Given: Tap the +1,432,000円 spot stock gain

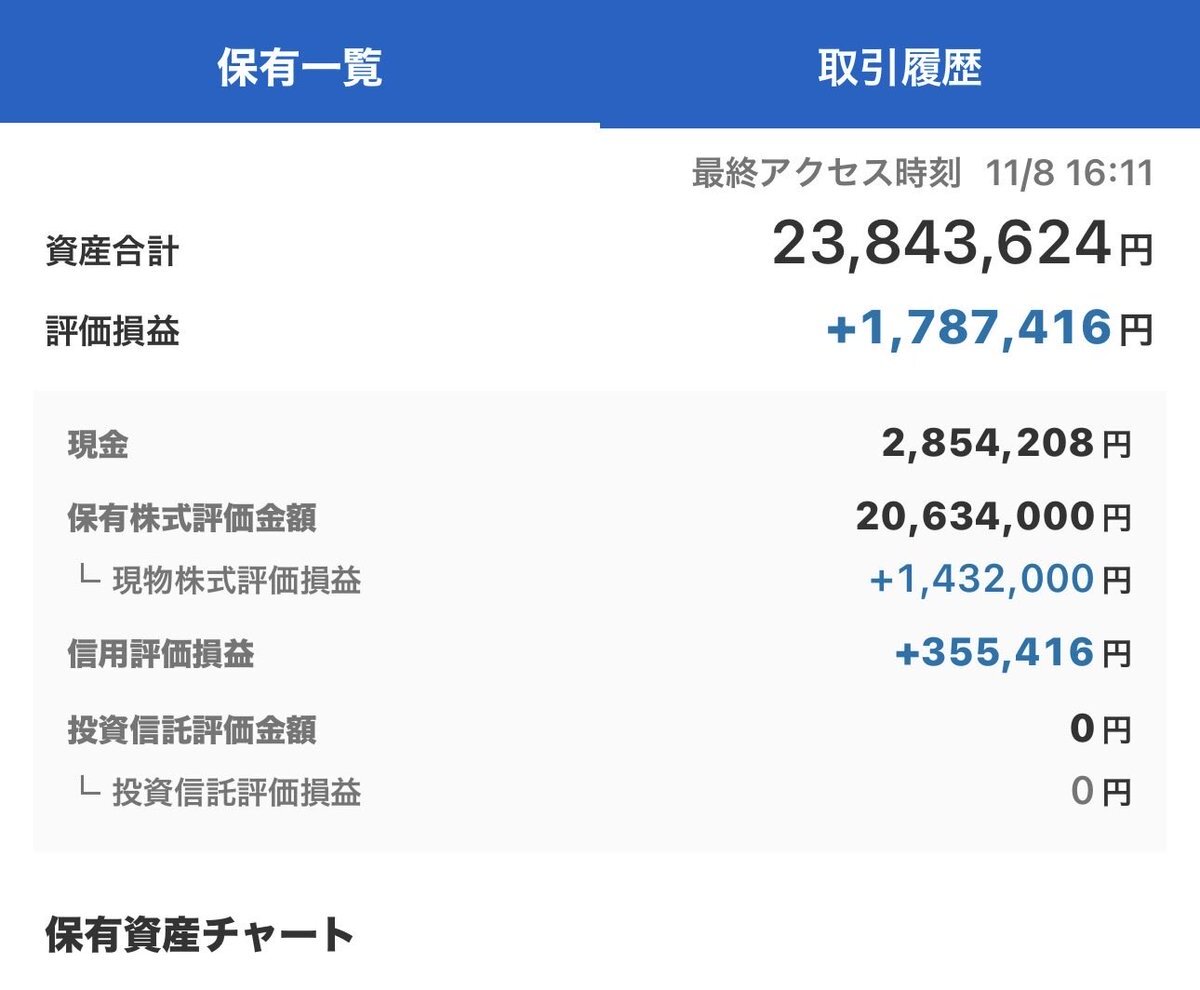Looking at the screenshot, I should [1000, 579].
